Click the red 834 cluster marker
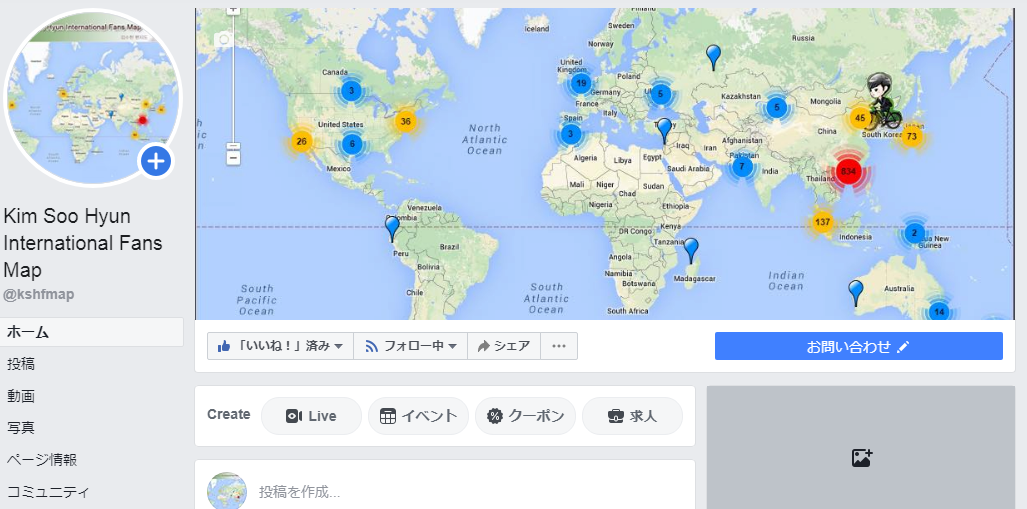This screenshot has width=1027, height=509. (x=849, y=172)
